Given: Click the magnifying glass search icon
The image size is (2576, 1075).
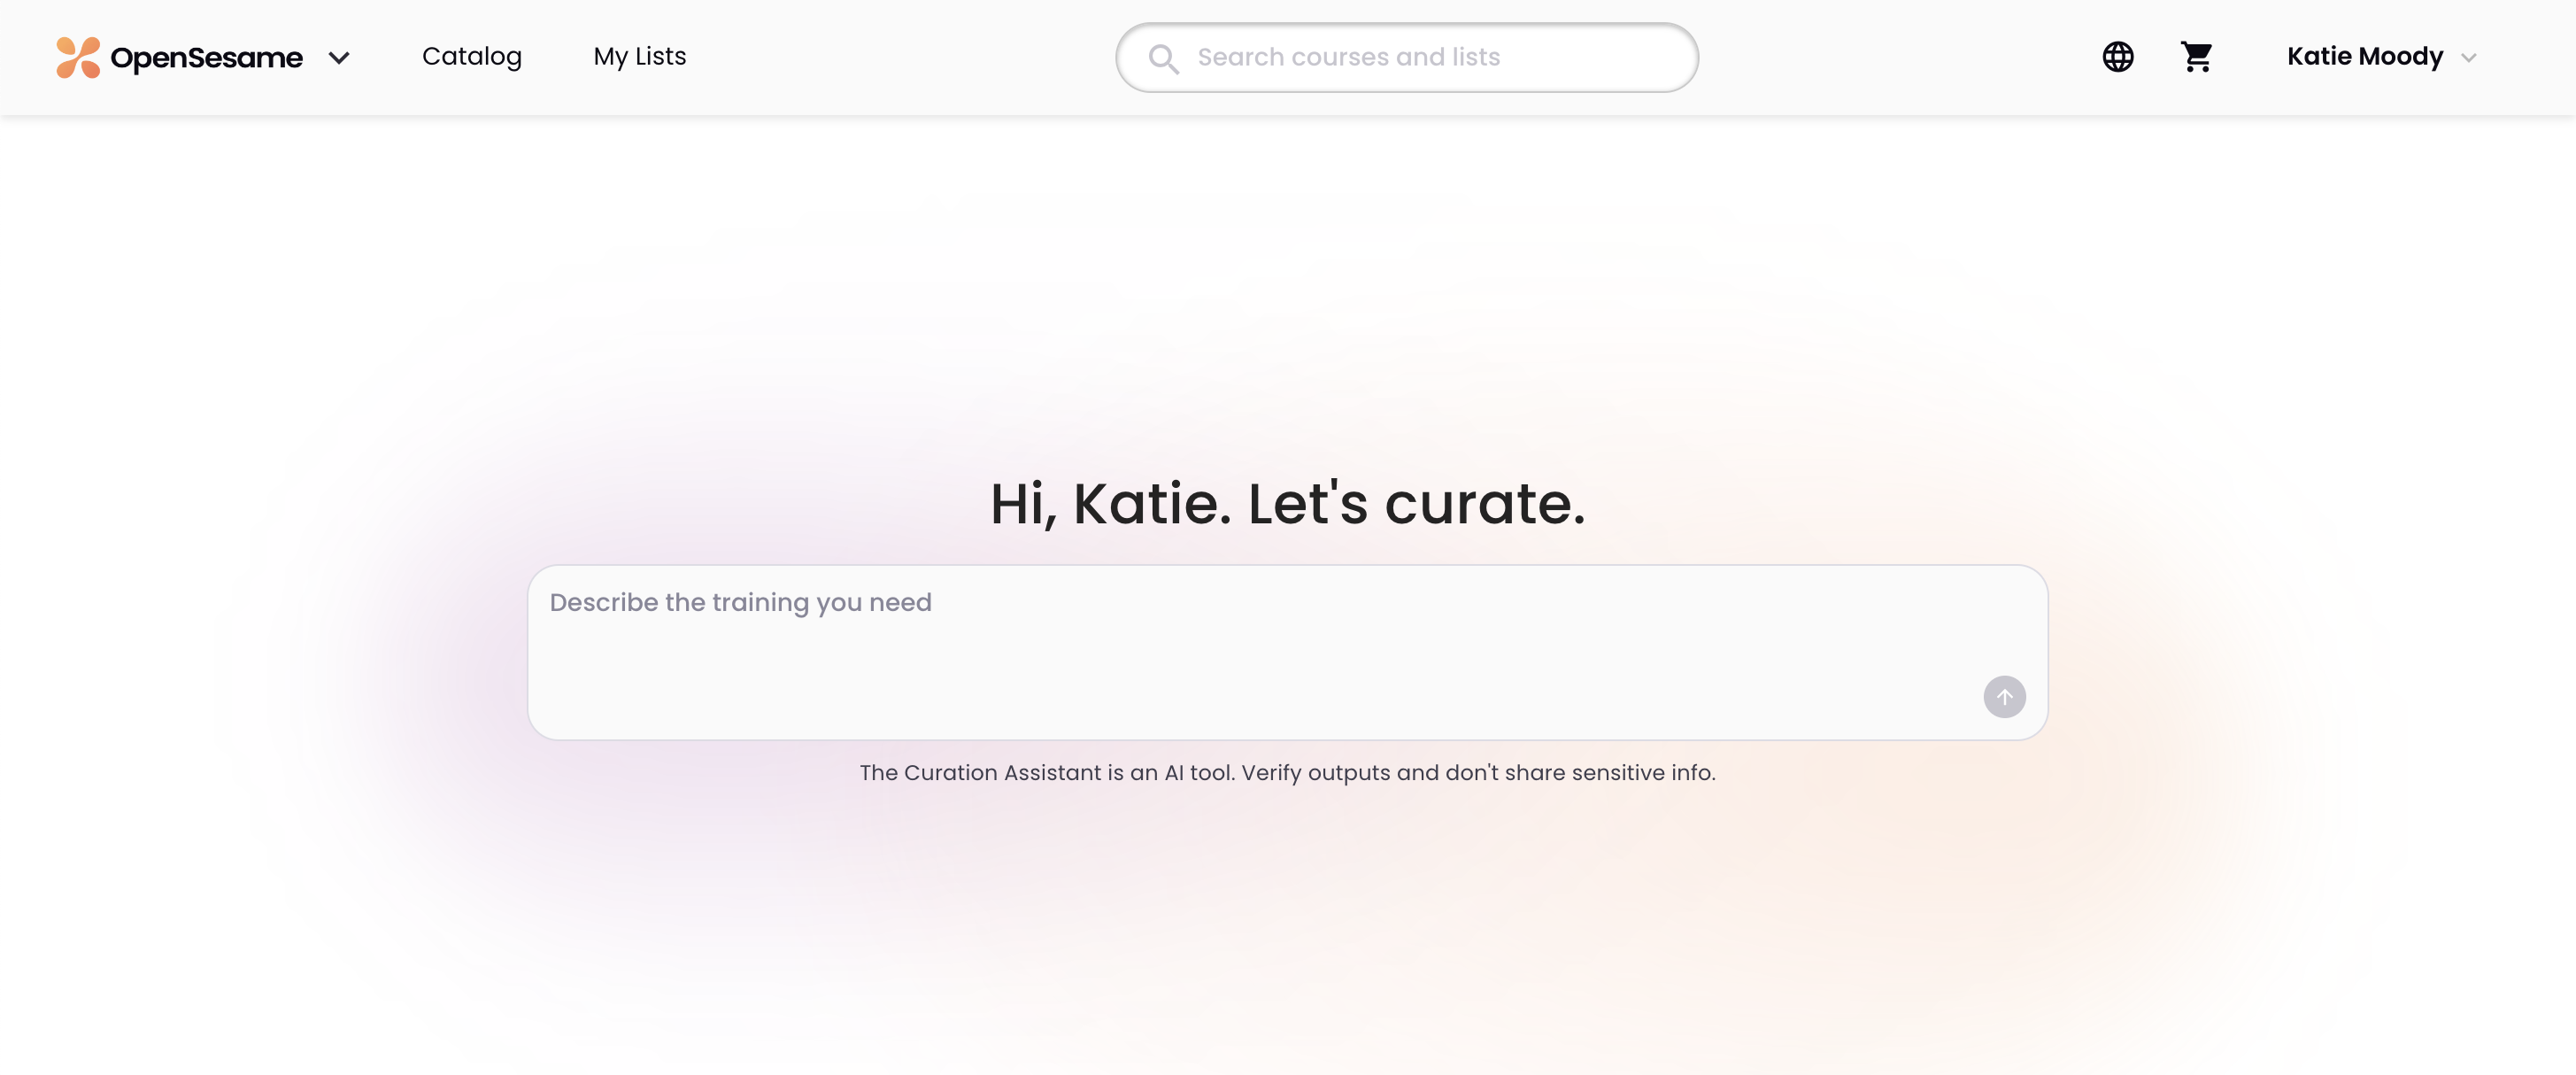Looking at the screenshot, I should point(1163,58).
